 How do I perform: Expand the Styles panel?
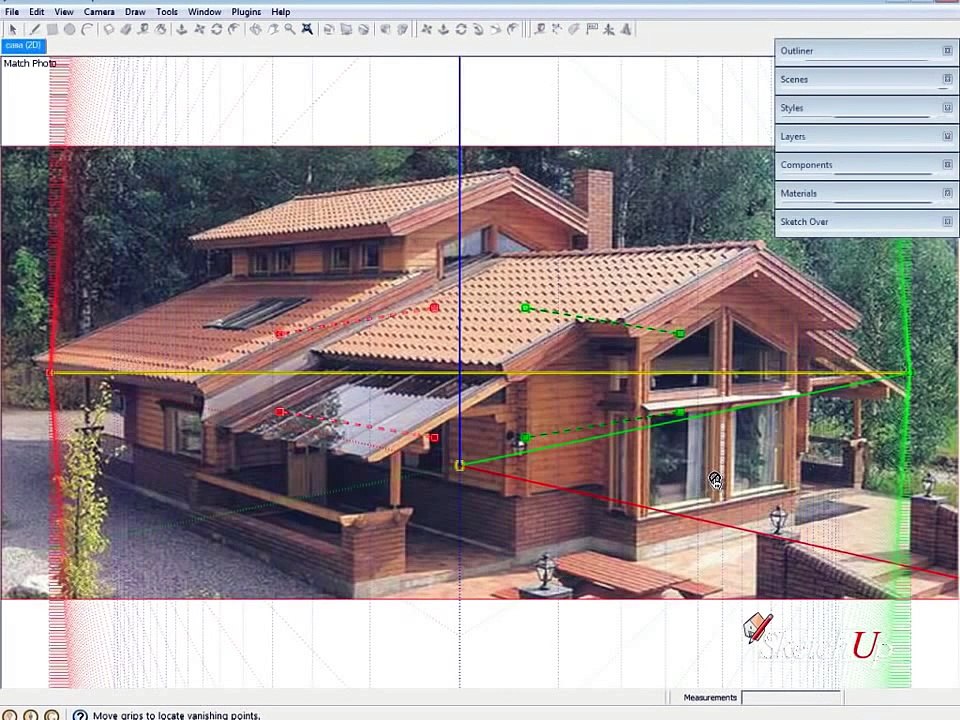(x=866, y=108)
